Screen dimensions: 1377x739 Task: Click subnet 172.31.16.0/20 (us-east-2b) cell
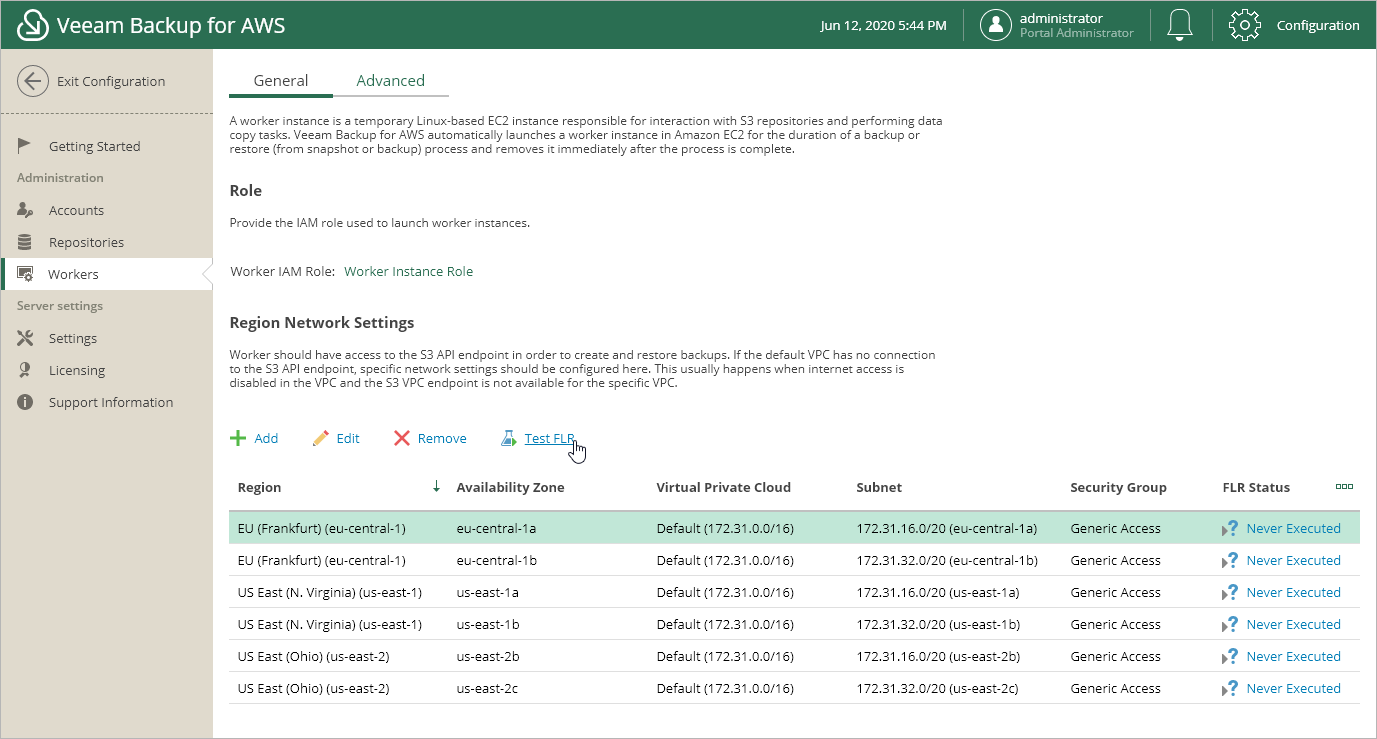coord(938,656)
